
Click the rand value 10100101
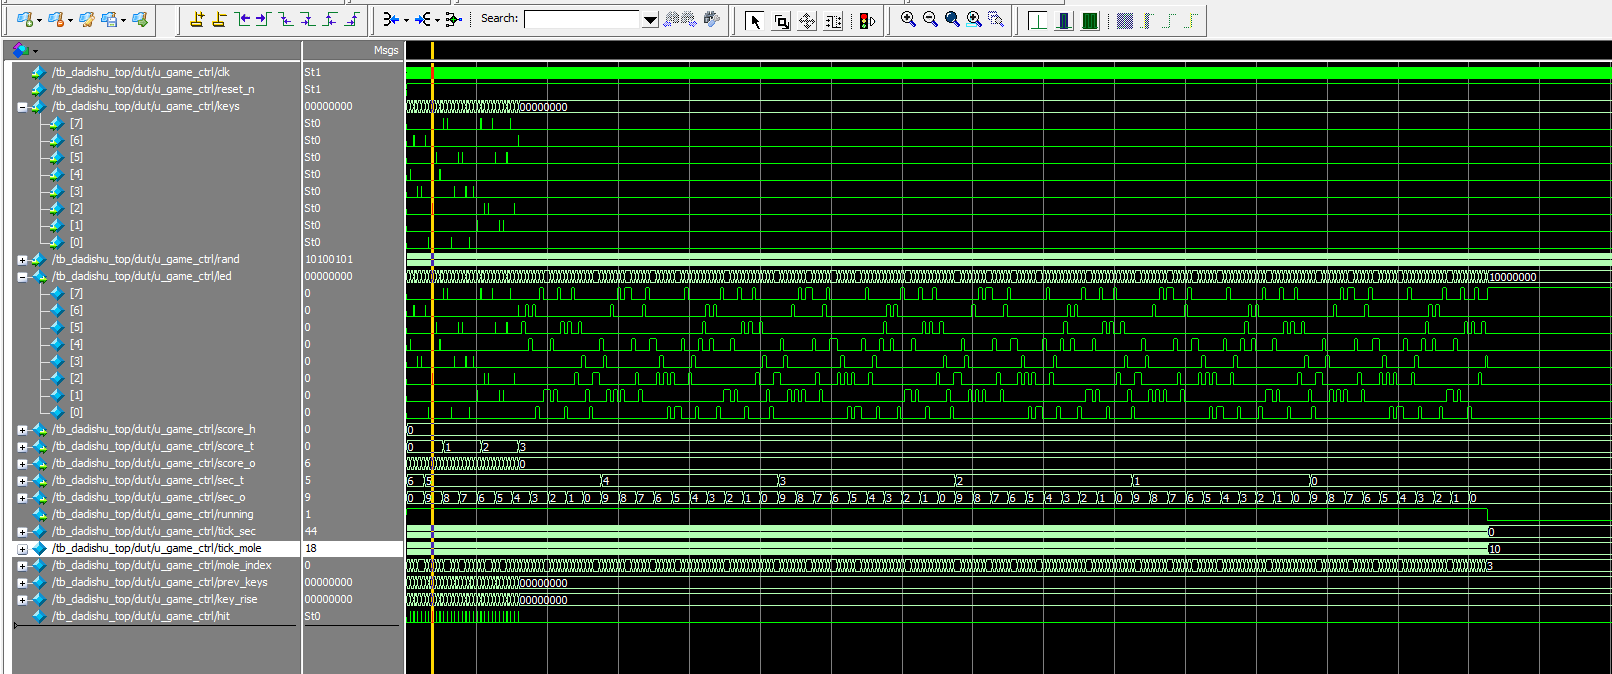pyautogui.click(x=329, y=259)
